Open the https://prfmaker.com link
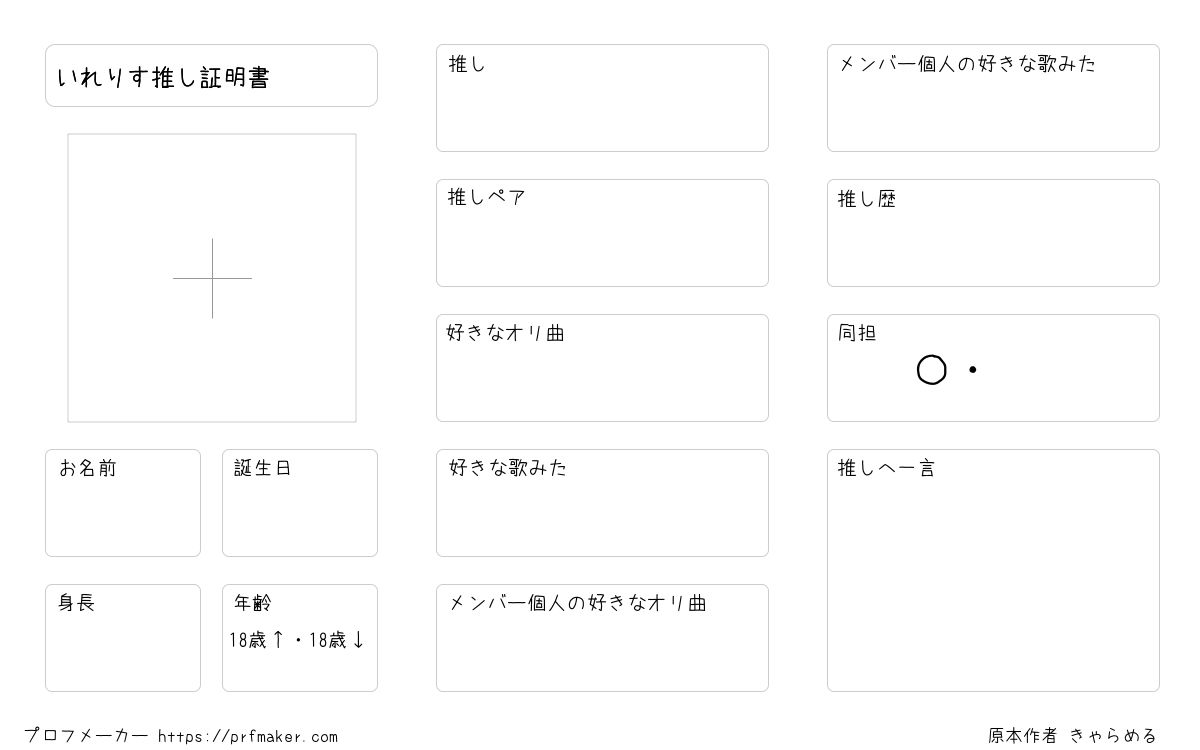The height and width of the screenshot is (750, 1200). coord(248,737)
